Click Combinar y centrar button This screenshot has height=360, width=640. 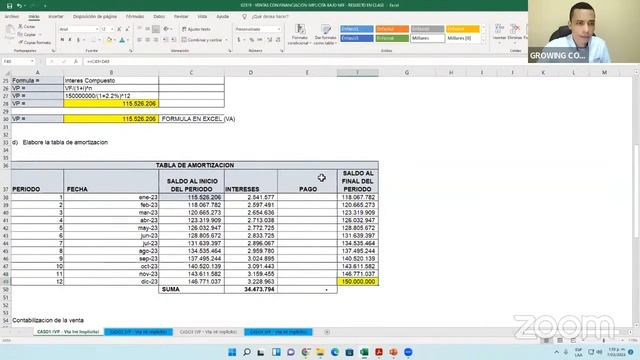pyautogui.click(x=202, y=40)
